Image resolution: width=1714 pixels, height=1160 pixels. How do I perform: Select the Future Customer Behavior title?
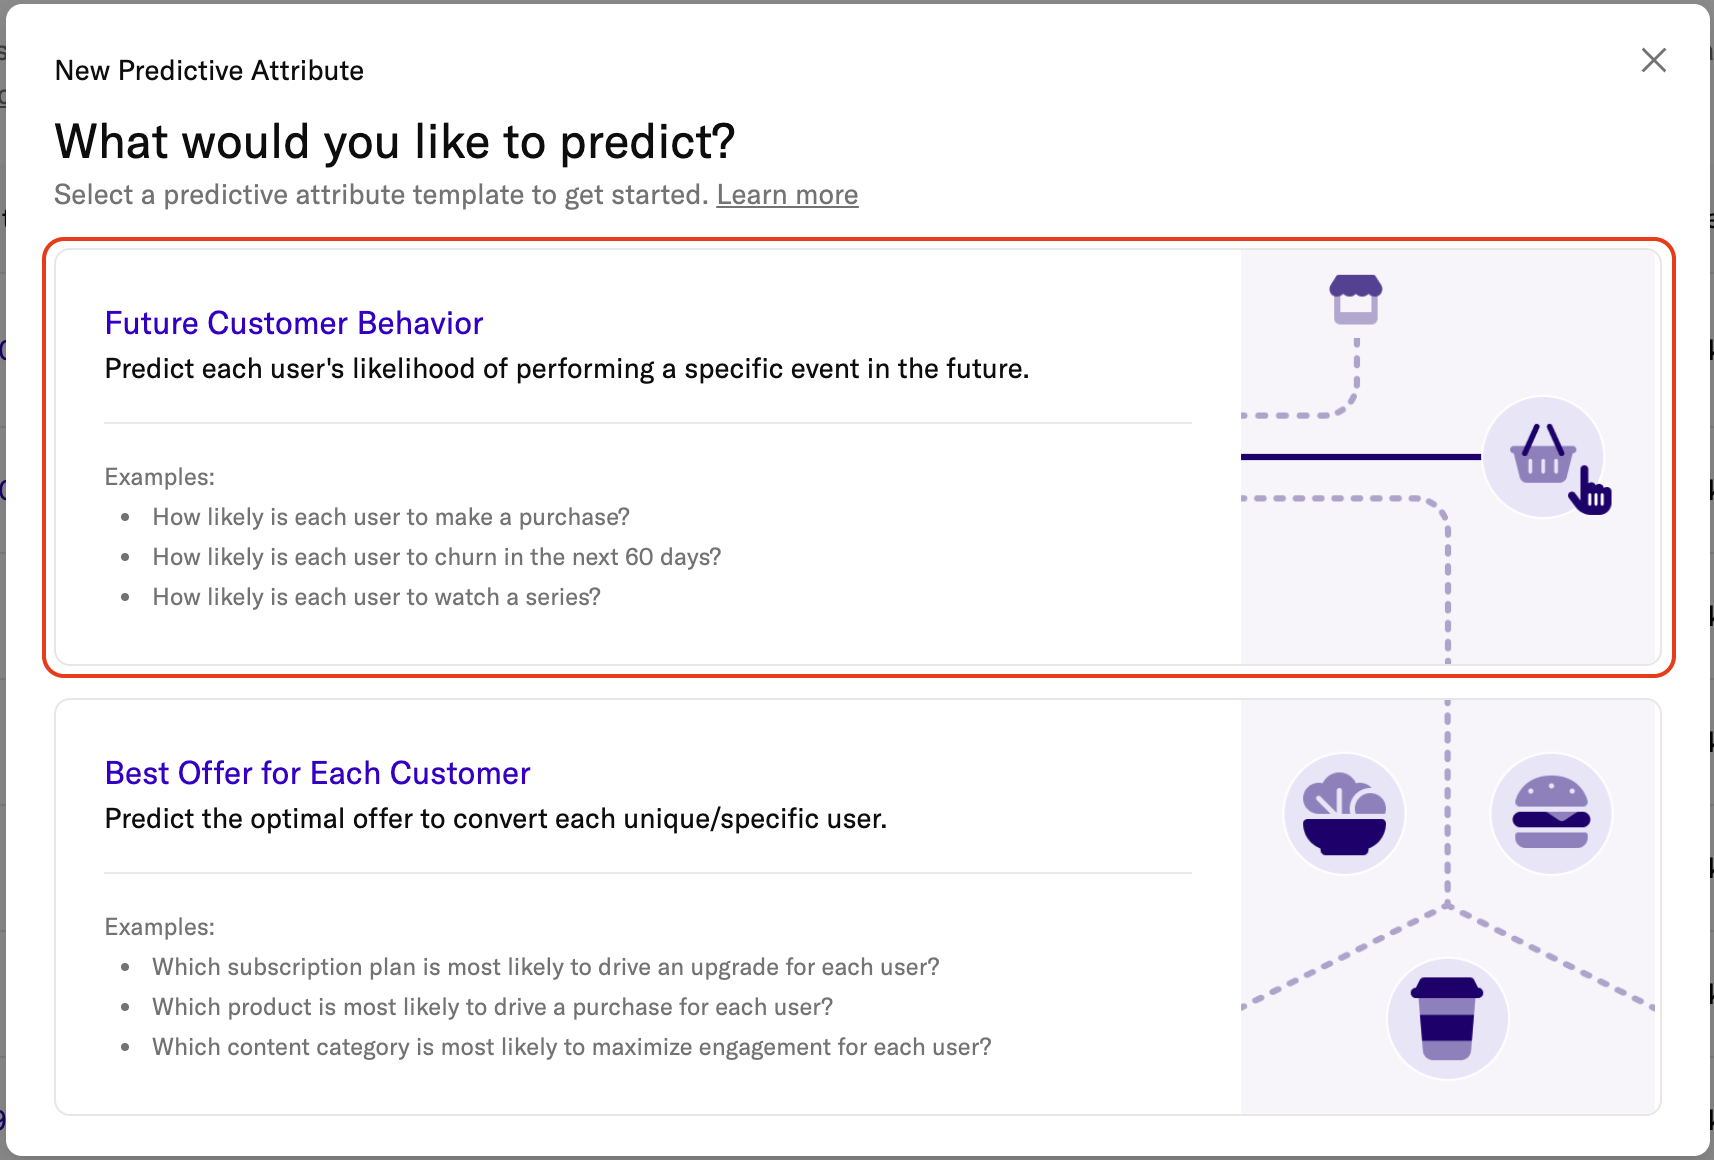294,323
